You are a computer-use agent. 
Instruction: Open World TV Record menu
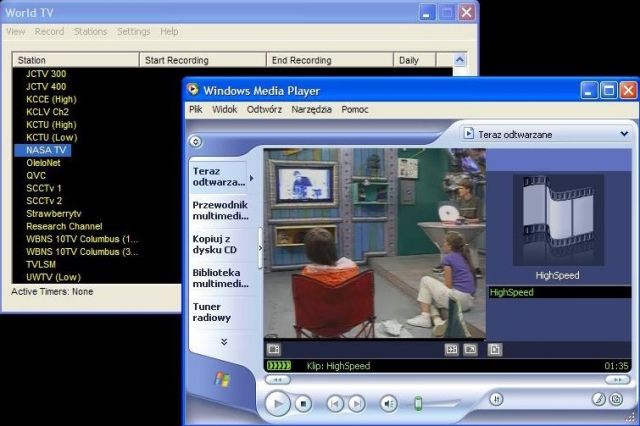(49, 31)
